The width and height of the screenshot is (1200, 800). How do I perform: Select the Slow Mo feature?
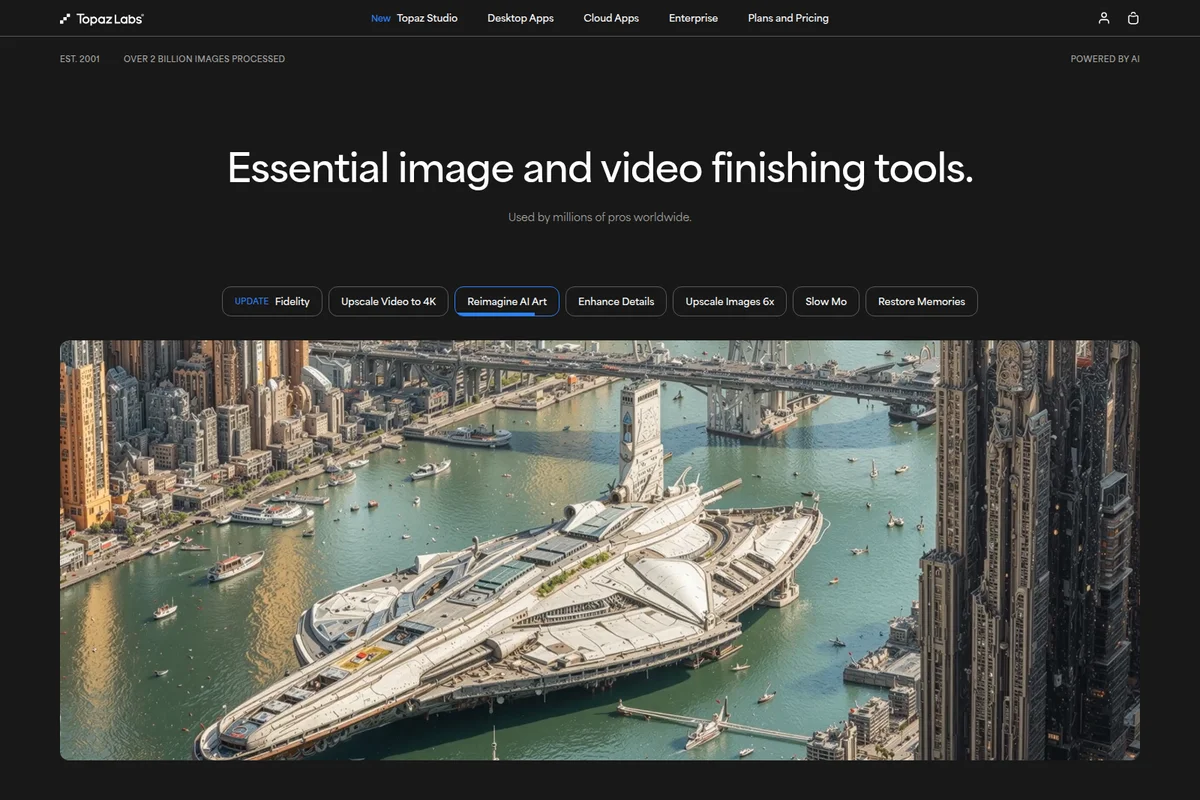coord(825,301)
